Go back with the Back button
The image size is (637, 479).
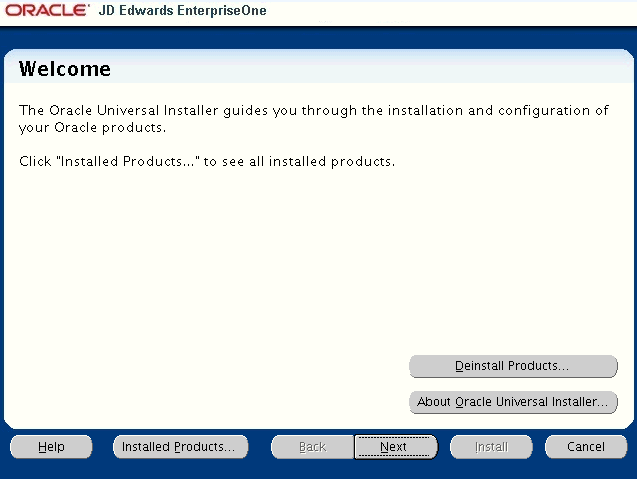[312, 447]
